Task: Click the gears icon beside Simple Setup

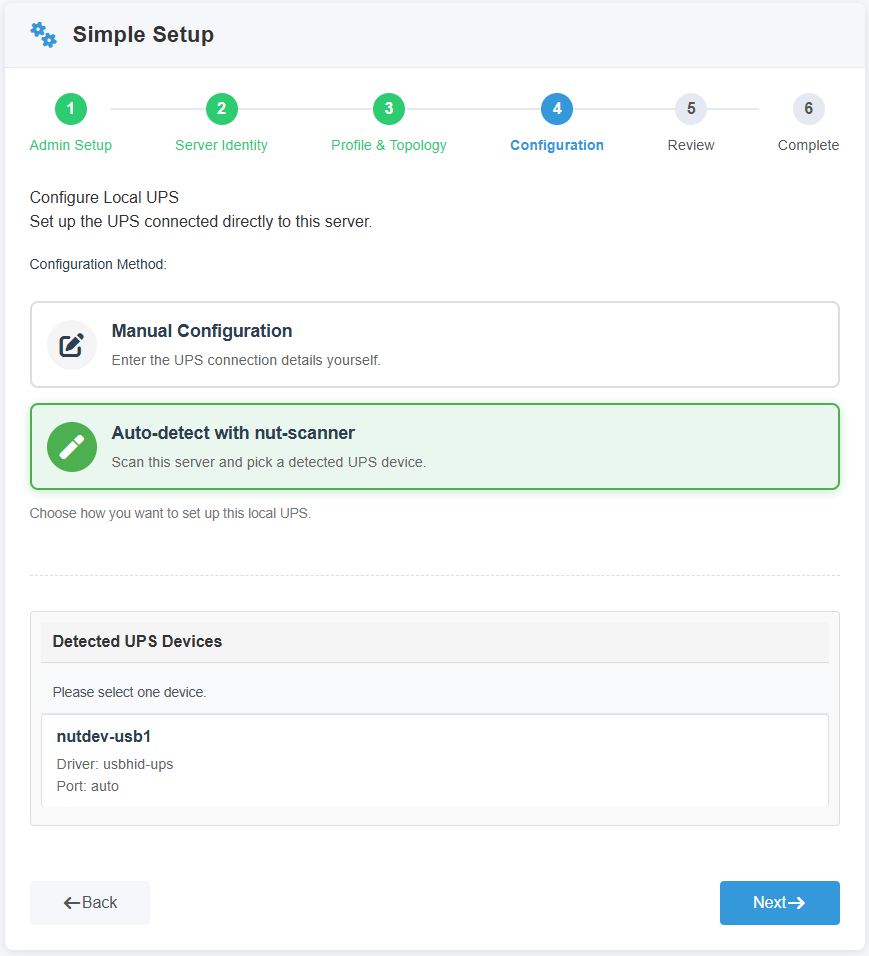Action: coord(43,35)
